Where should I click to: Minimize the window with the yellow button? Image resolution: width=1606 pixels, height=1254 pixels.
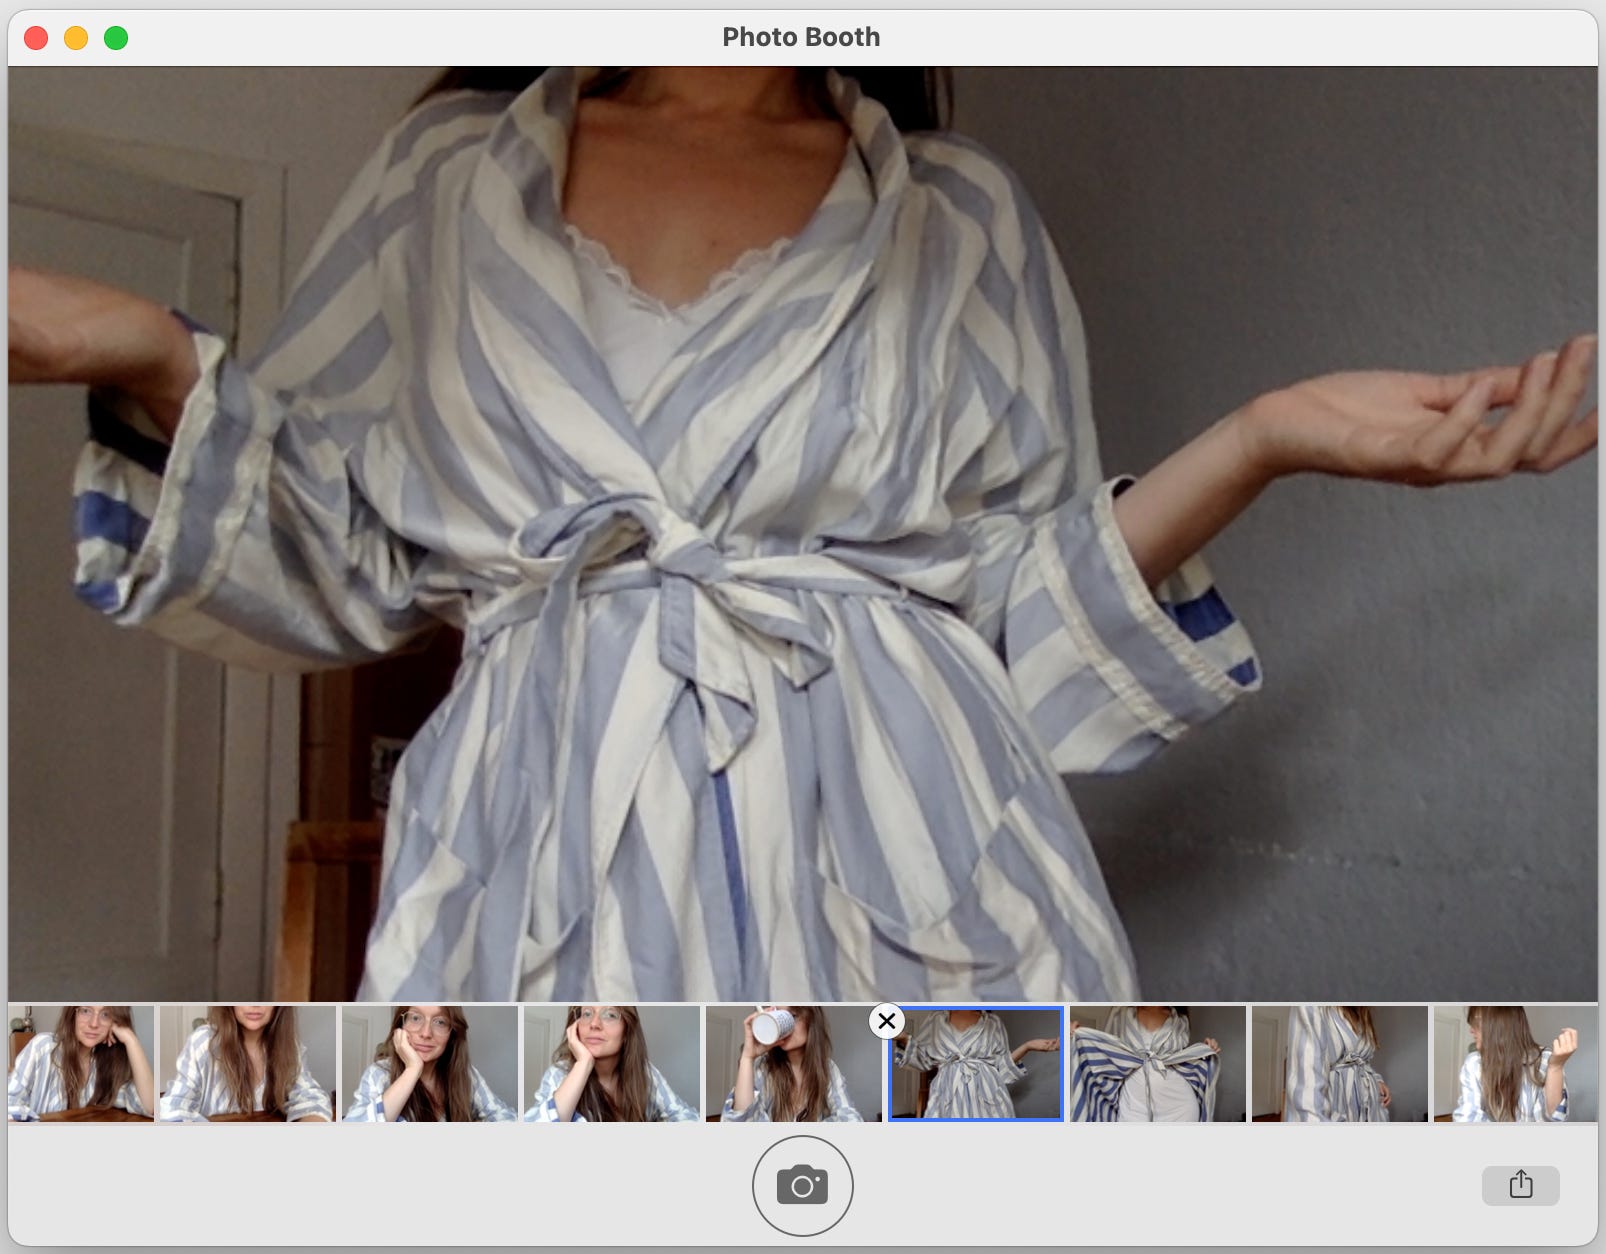pyautogui.click(x=76, y=38)
